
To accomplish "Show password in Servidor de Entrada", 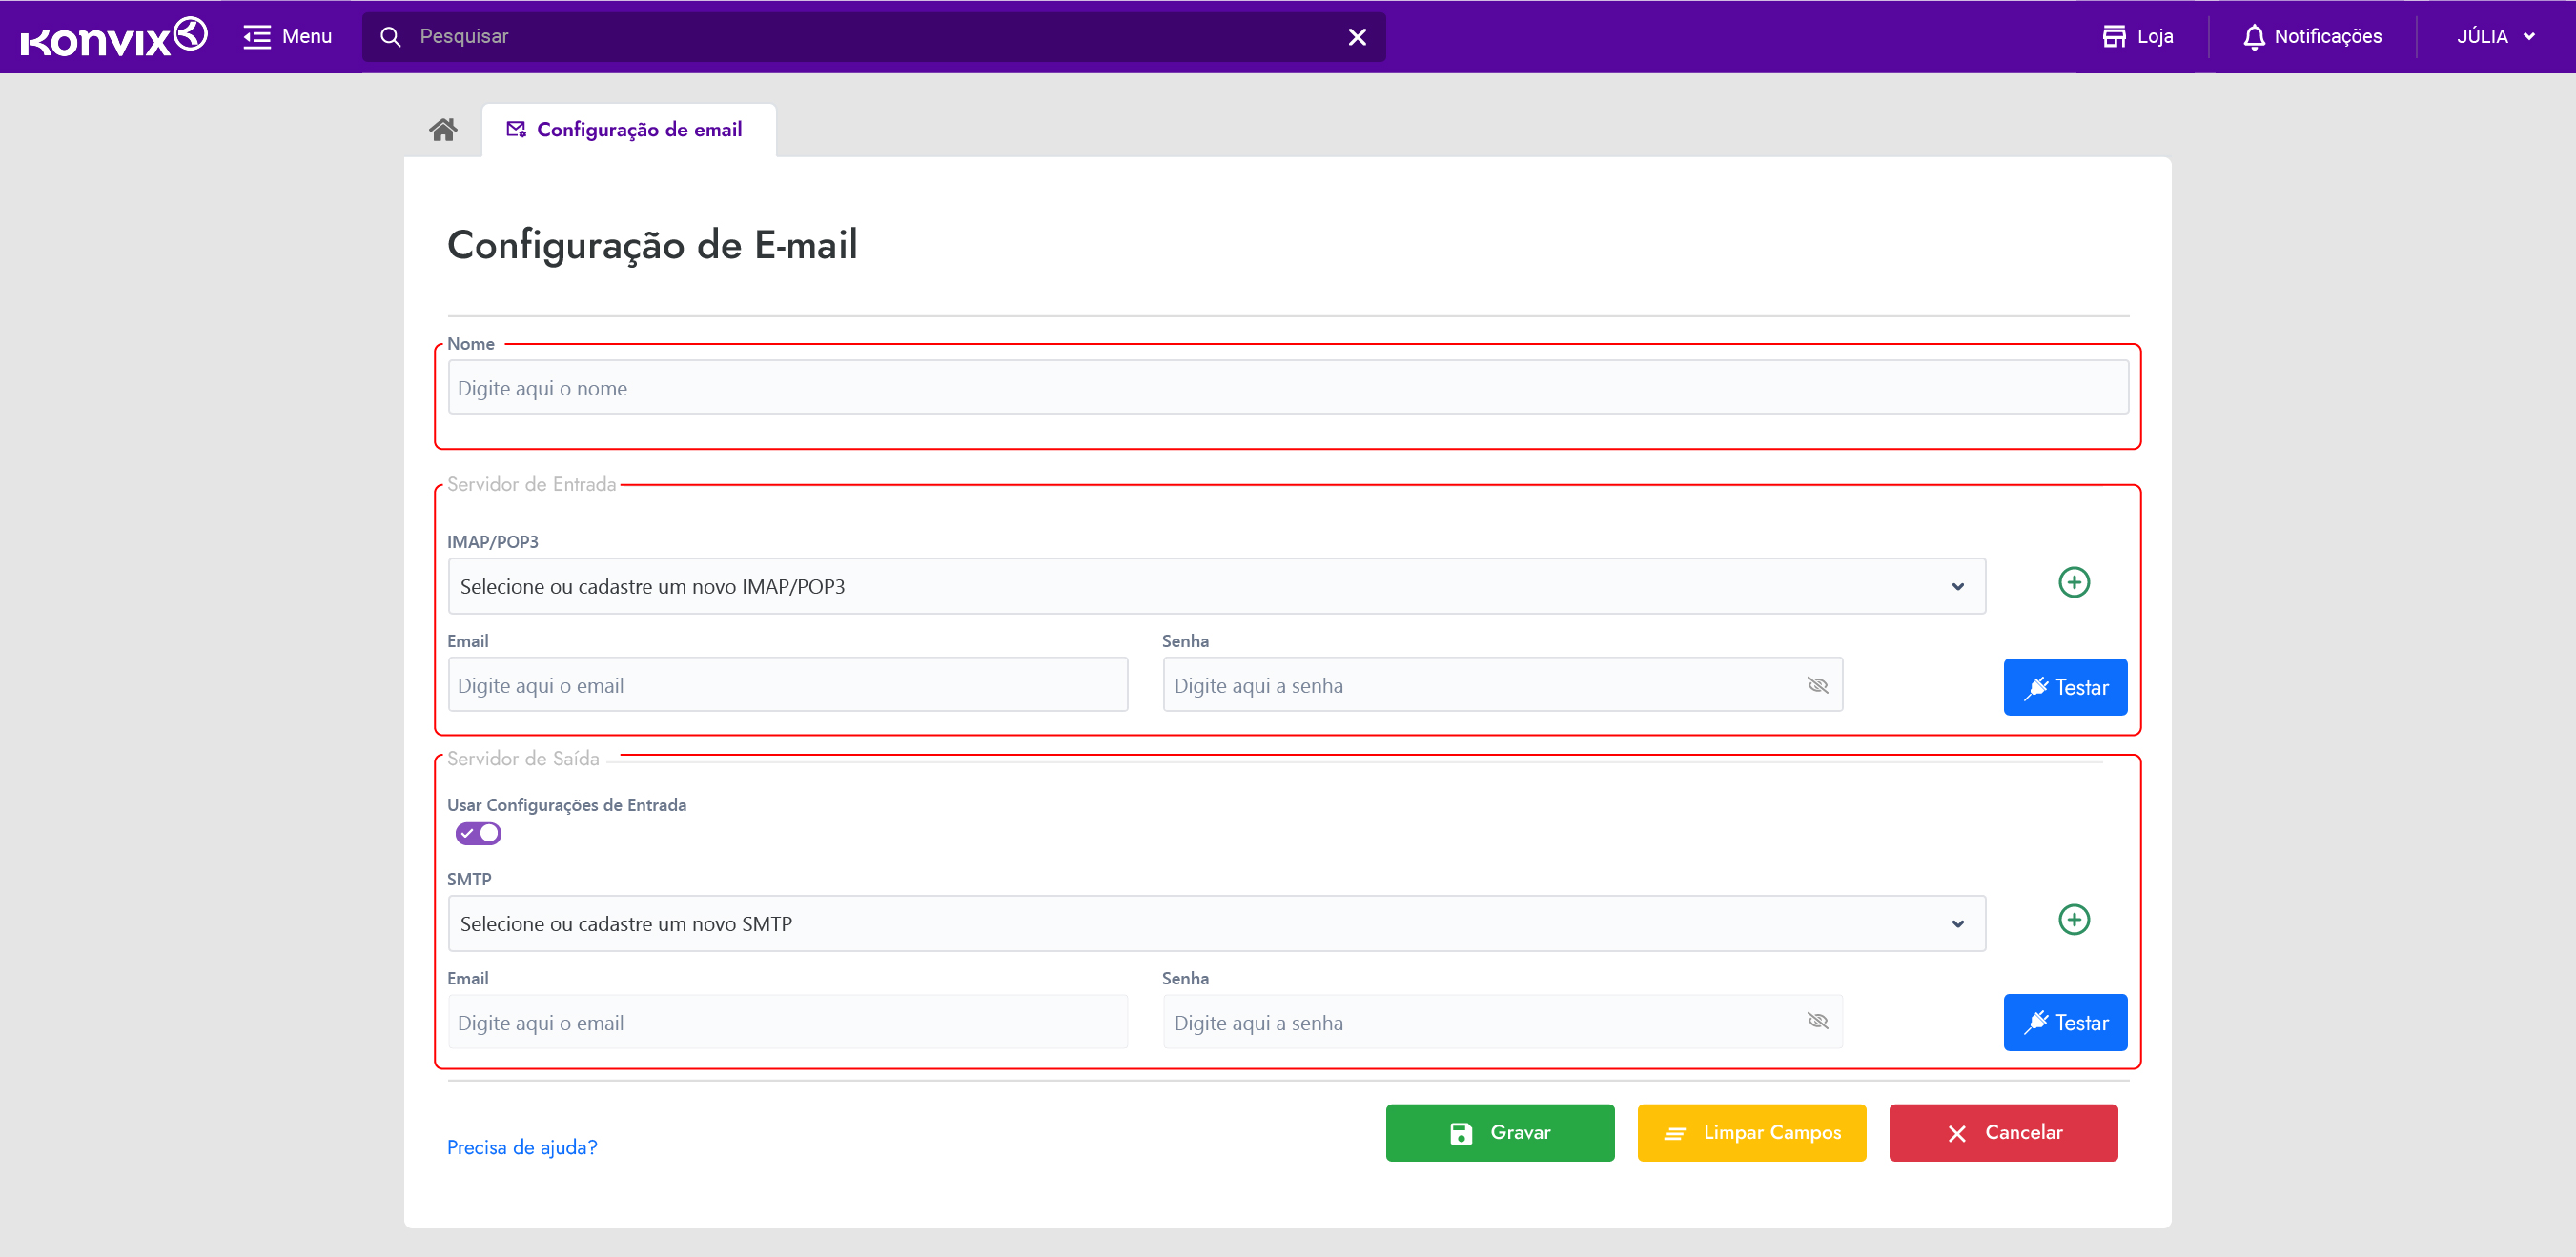I will [1817, 685].
